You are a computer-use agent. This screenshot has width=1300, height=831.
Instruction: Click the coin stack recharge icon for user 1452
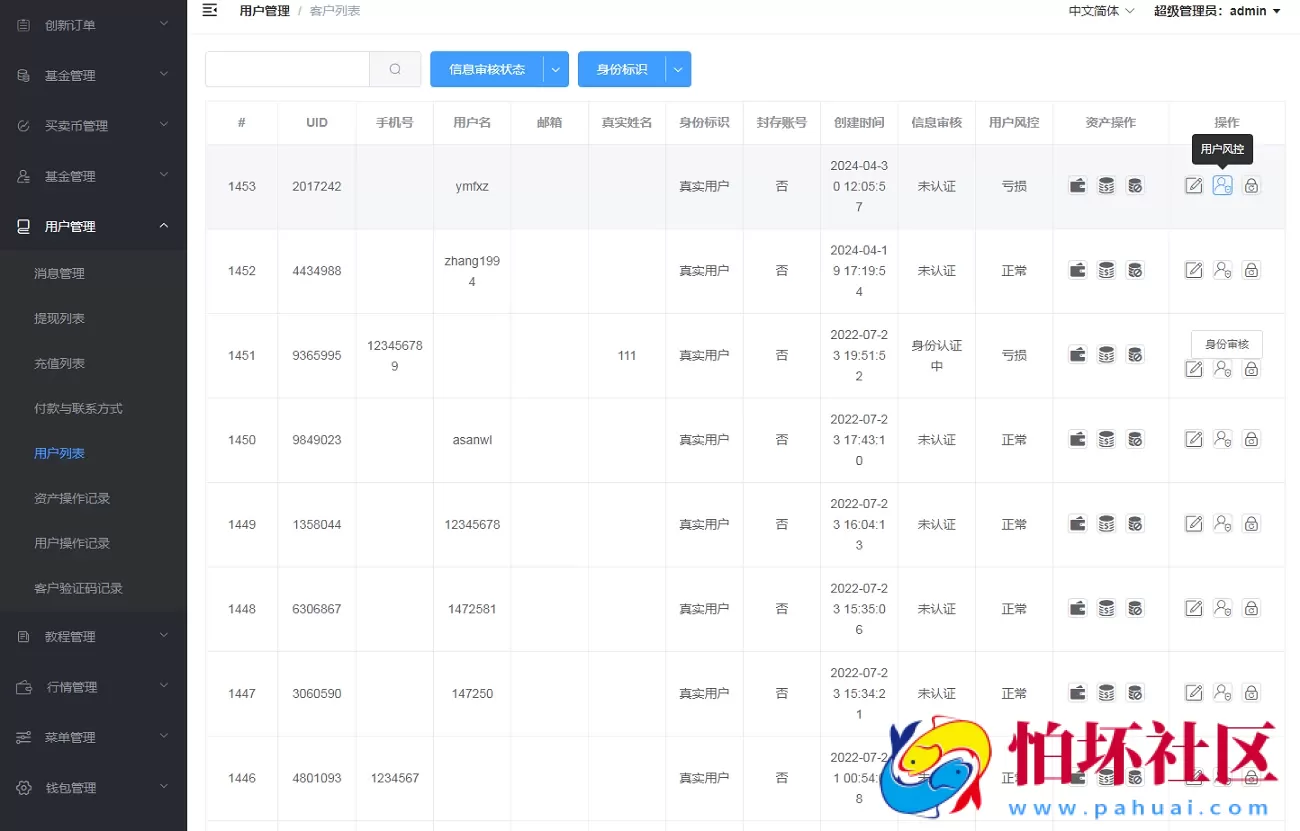(x=1107, y=270)
